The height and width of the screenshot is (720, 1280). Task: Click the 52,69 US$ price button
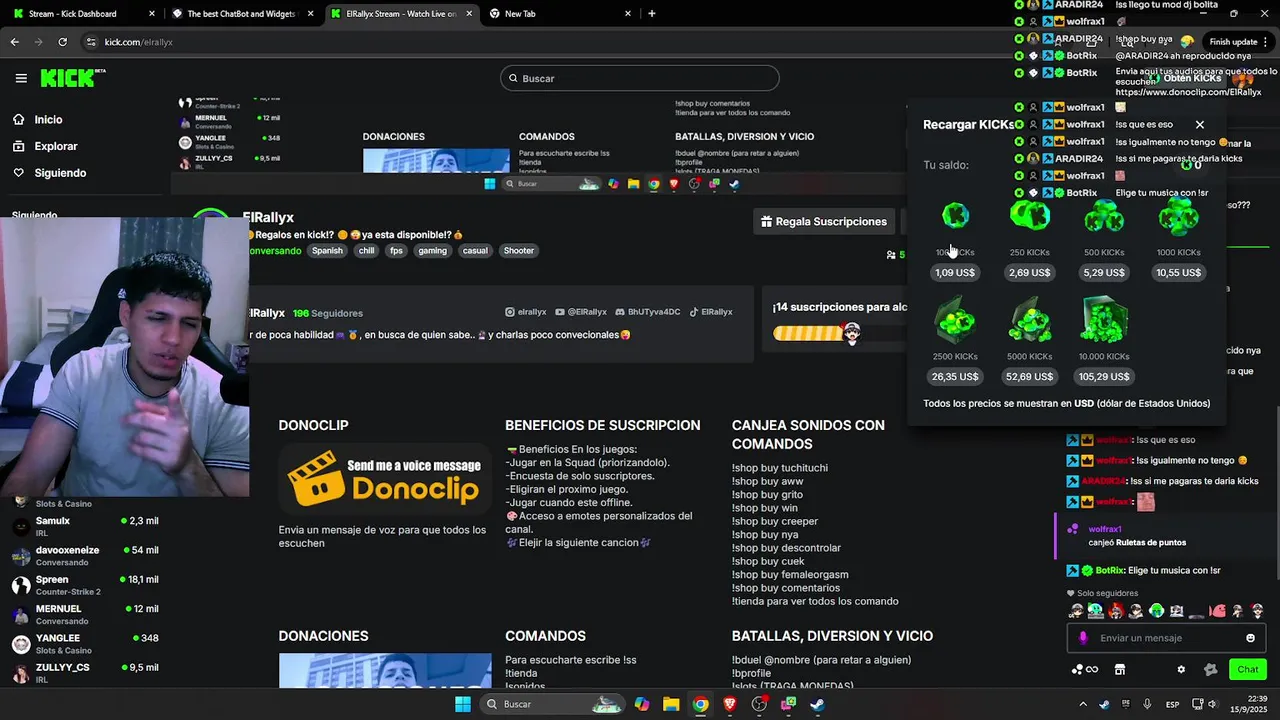(1029, 377)
